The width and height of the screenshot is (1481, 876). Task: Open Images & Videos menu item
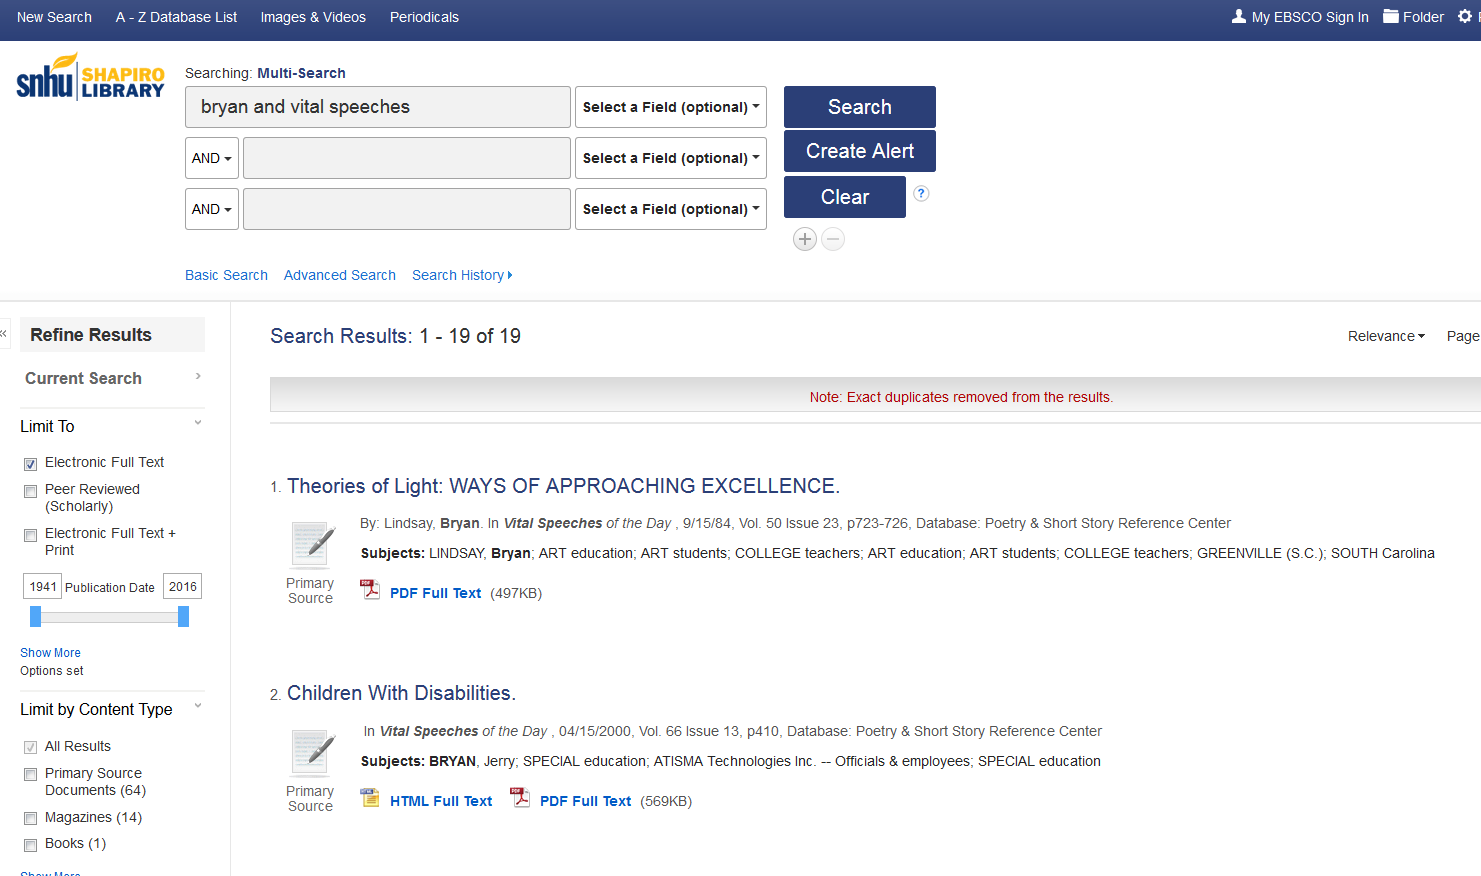(313, 17)
